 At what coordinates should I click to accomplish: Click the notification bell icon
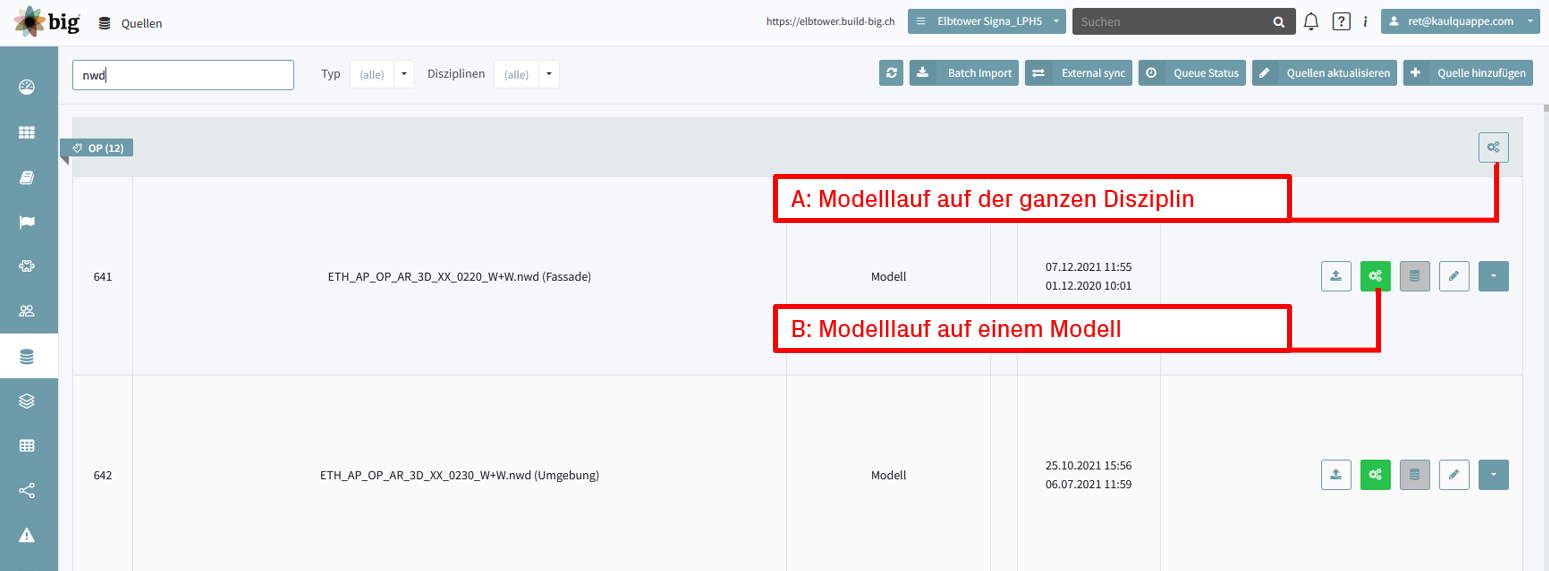1311,21
